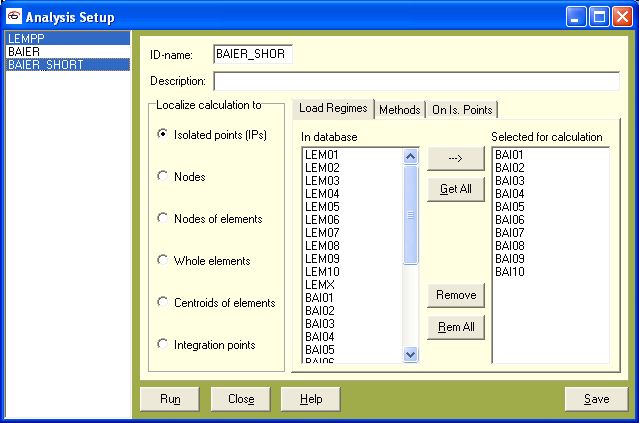639x423 pixels.
Task: Switch to the Load Regimes tab
Action: 333,108
